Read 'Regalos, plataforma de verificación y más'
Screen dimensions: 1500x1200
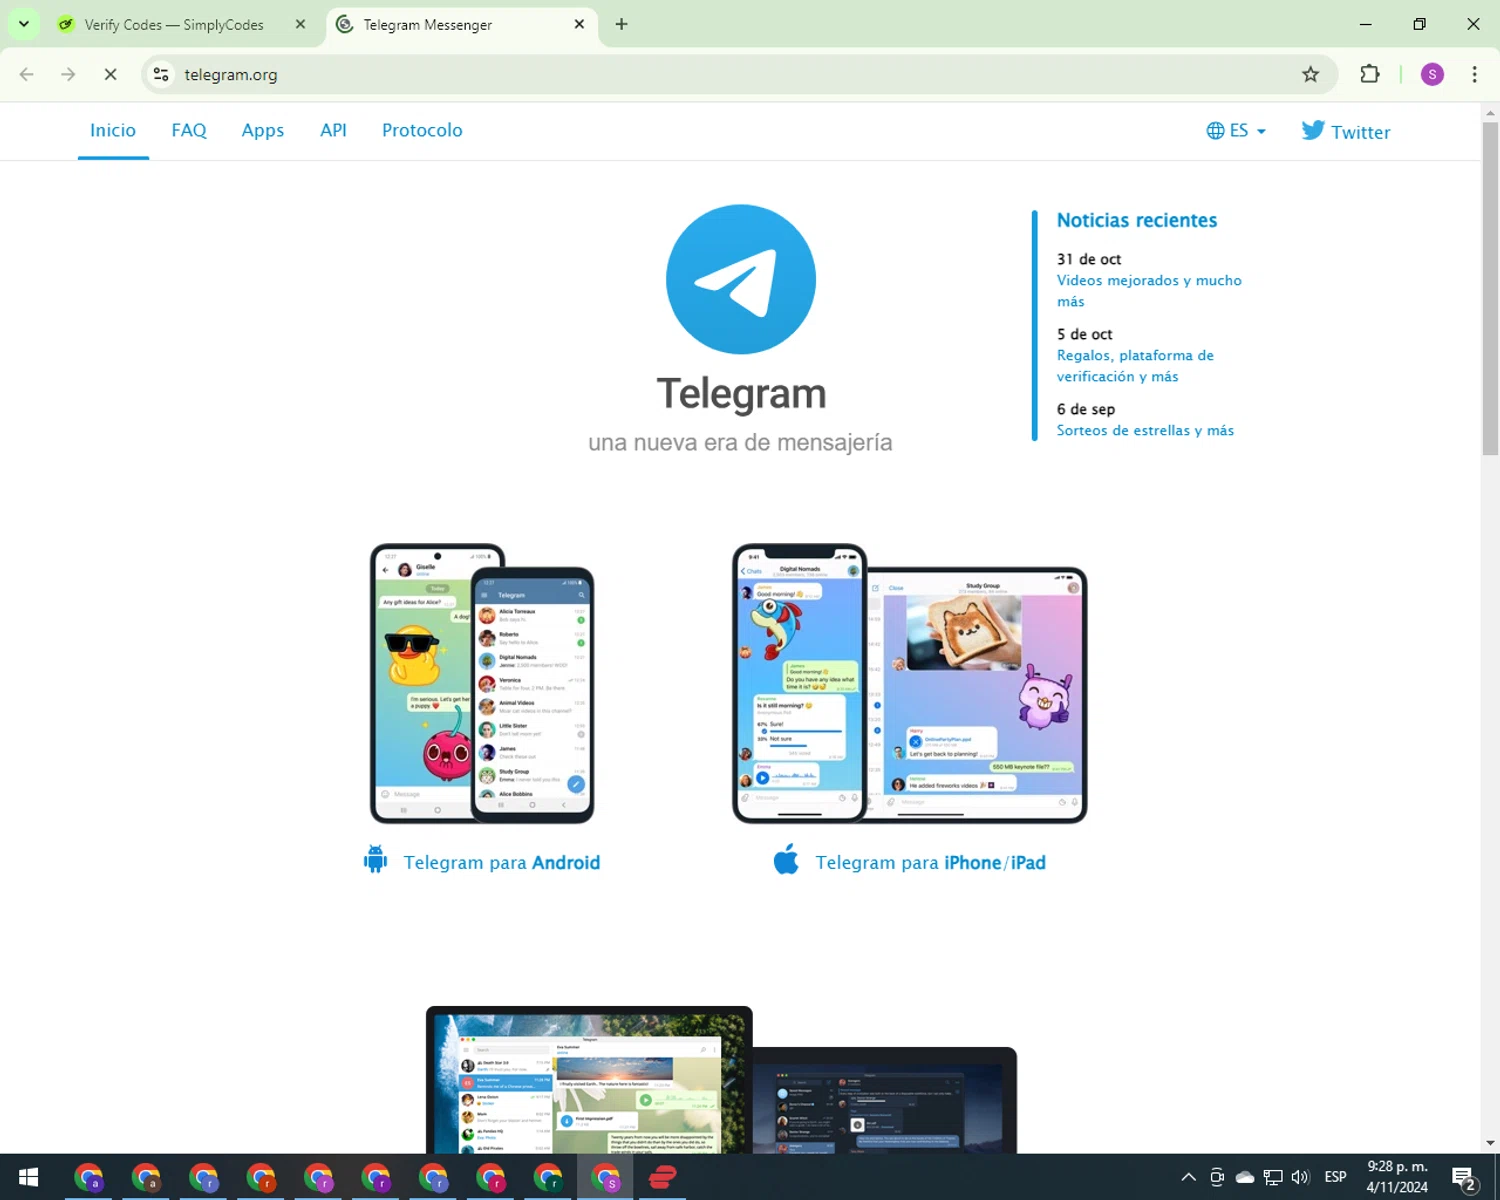coord(1135,366)
